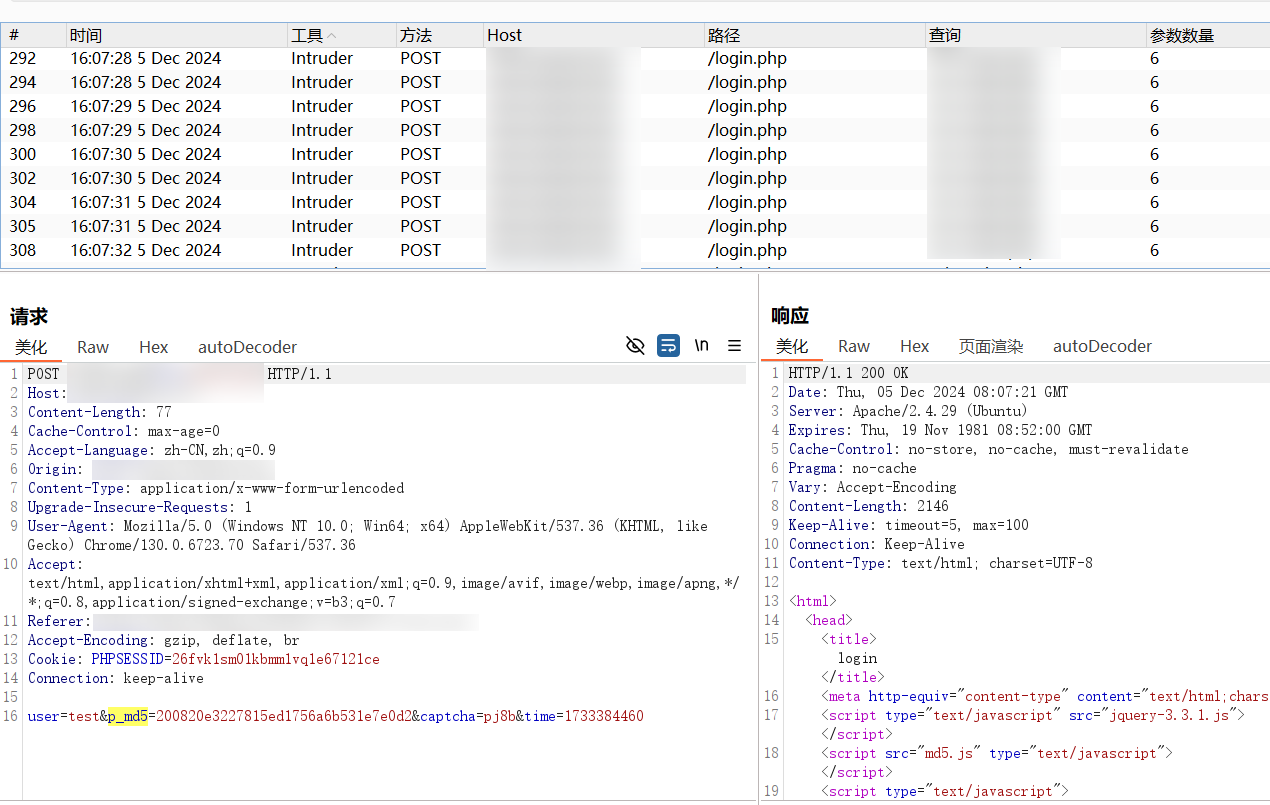Click the Content-Length: 77 header line

99,412
